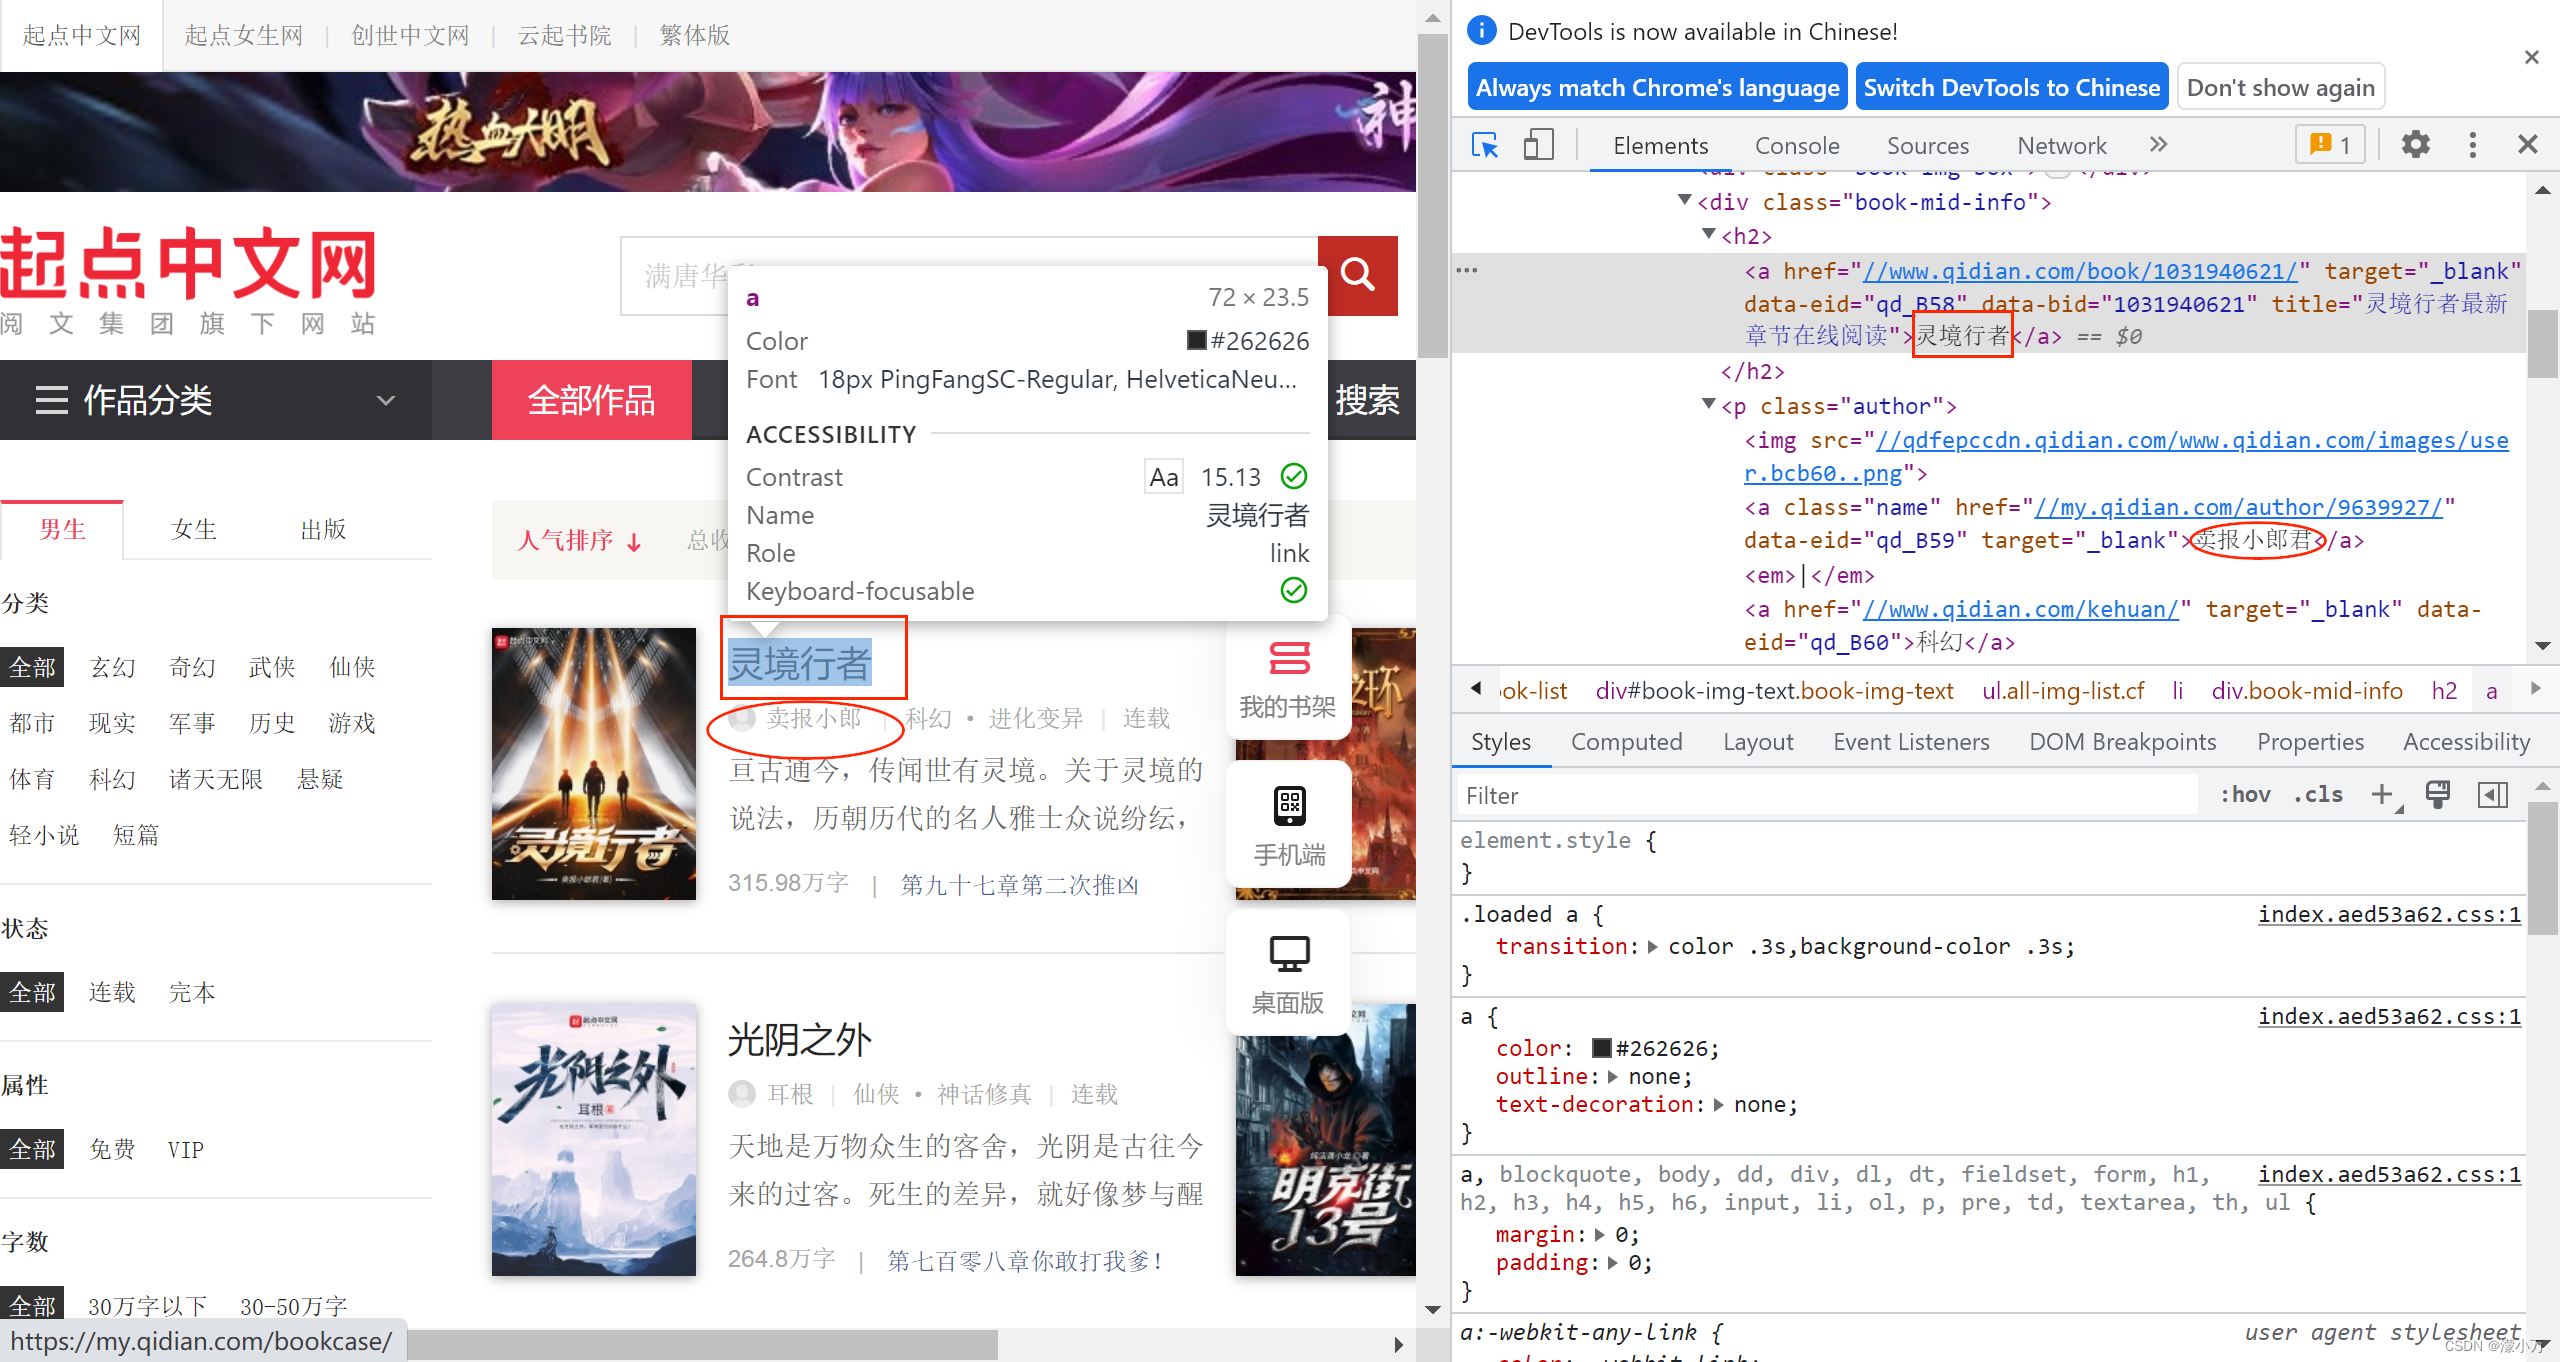Filter by 免费 attribute
The width and height of the screenshot is (2560, 1362).
[112, 1149]
